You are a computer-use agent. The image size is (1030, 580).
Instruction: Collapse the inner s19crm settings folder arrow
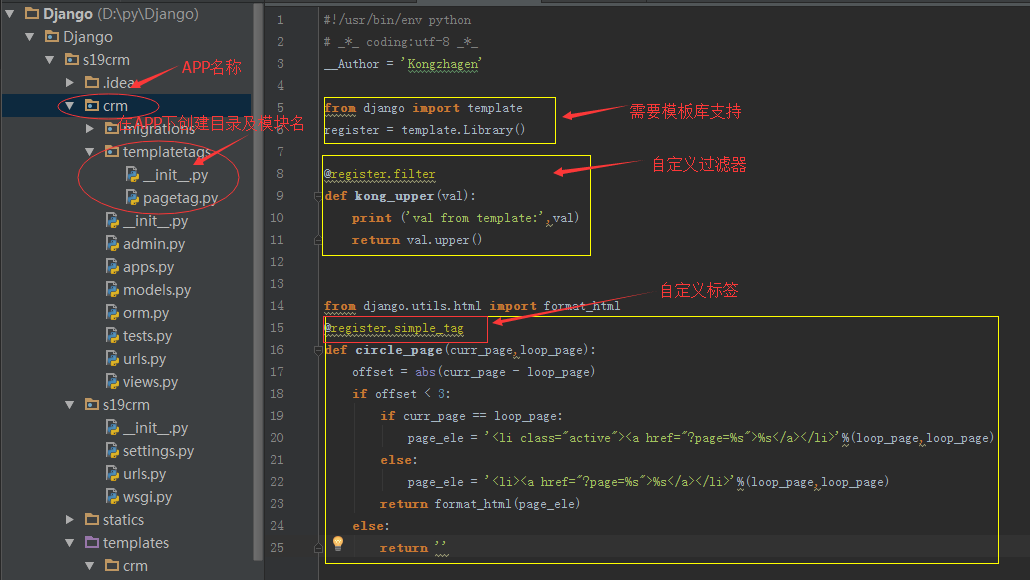point(70,405)
